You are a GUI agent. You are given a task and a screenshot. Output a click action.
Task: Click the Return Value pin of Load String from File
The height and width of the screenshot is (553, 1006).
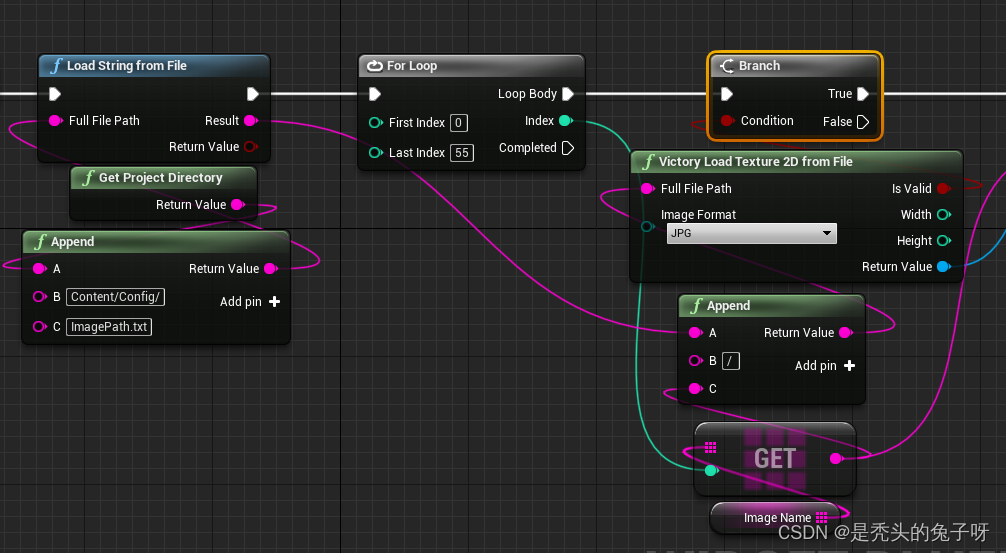click(251, 147)
